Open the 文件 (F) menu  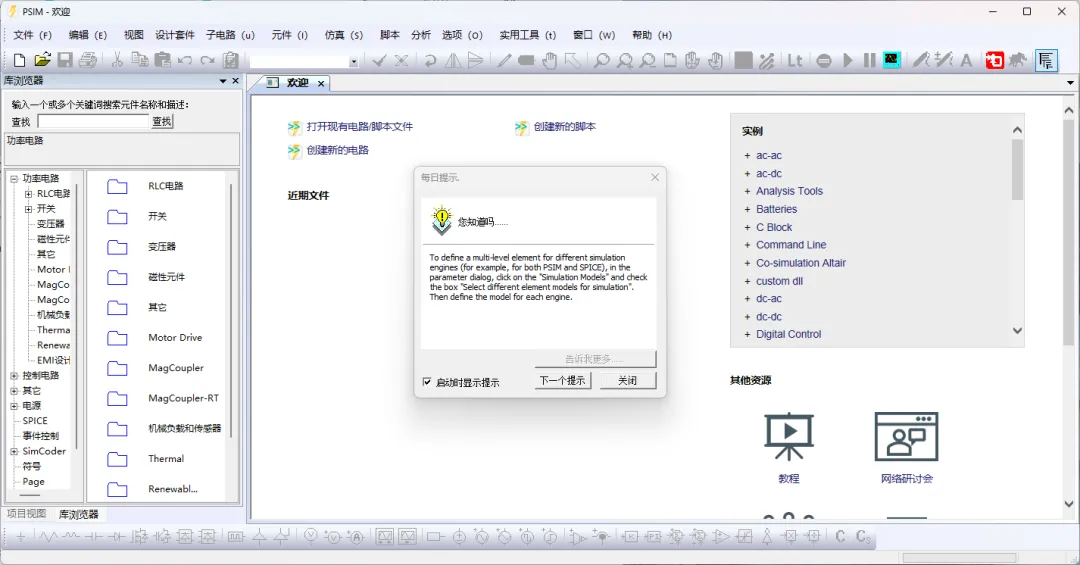(x=32, y=35)
